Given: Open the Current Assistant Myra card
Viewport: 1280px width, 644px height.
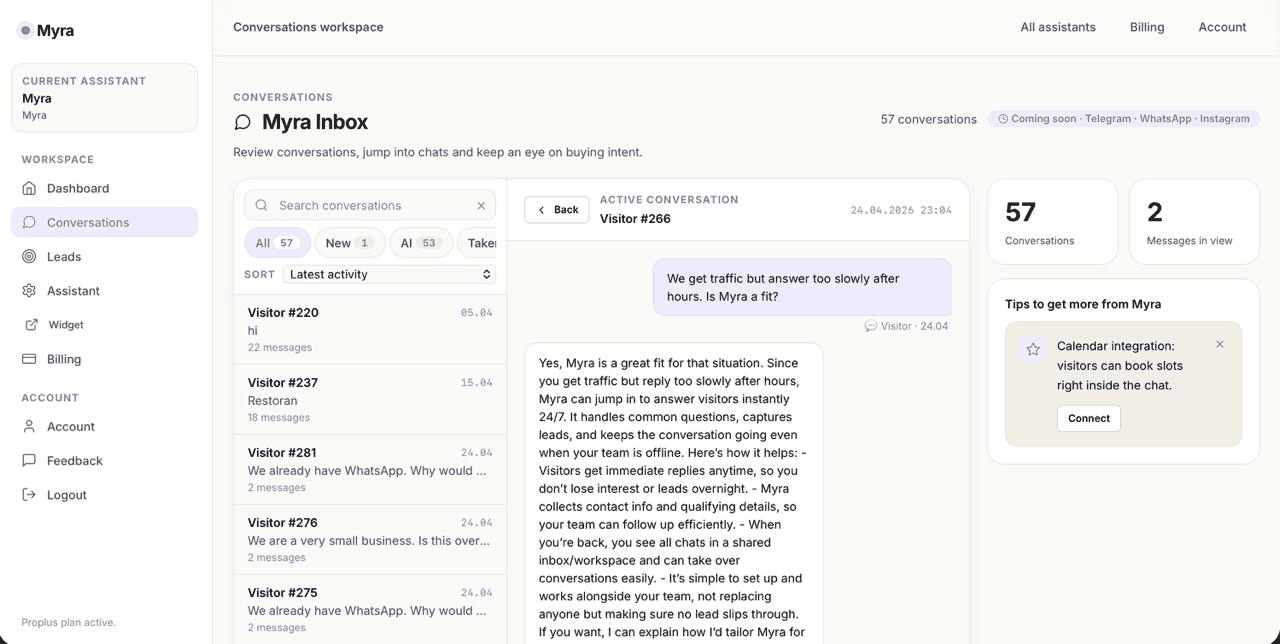Looking at the screenshot, I should [x=105, y=98].
